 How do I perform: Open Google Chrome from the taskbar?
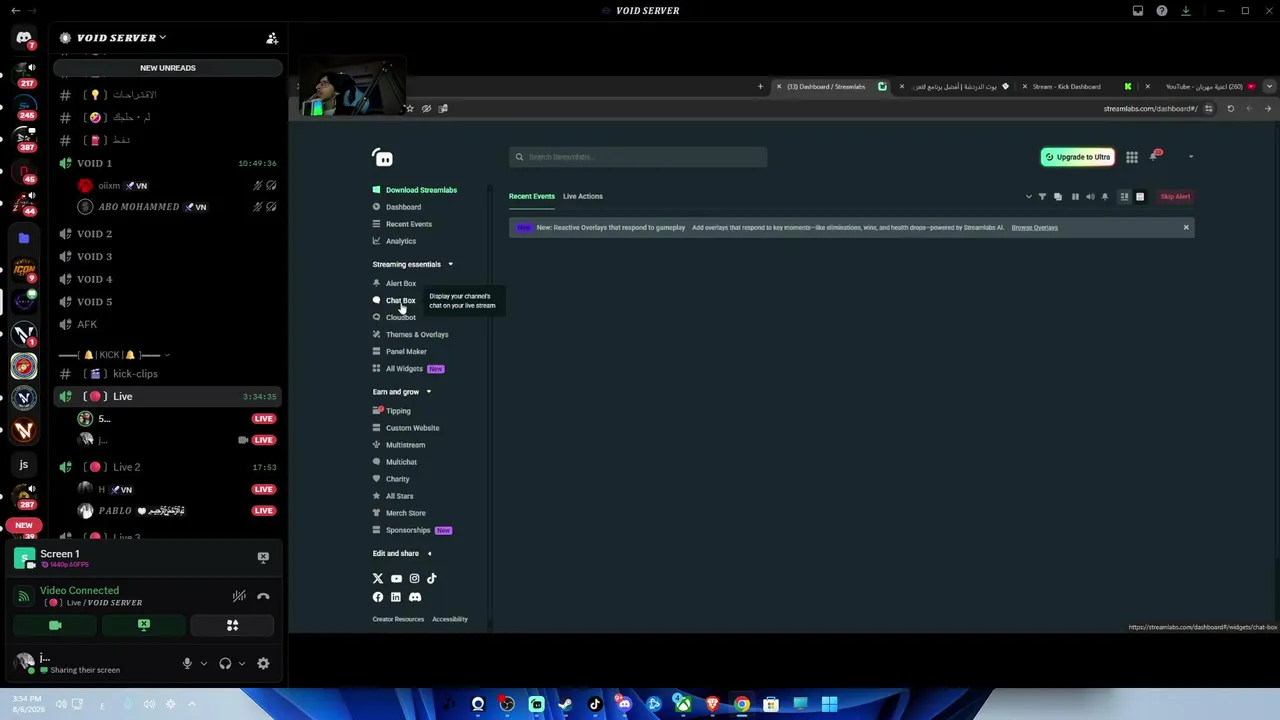coord(741,704)
